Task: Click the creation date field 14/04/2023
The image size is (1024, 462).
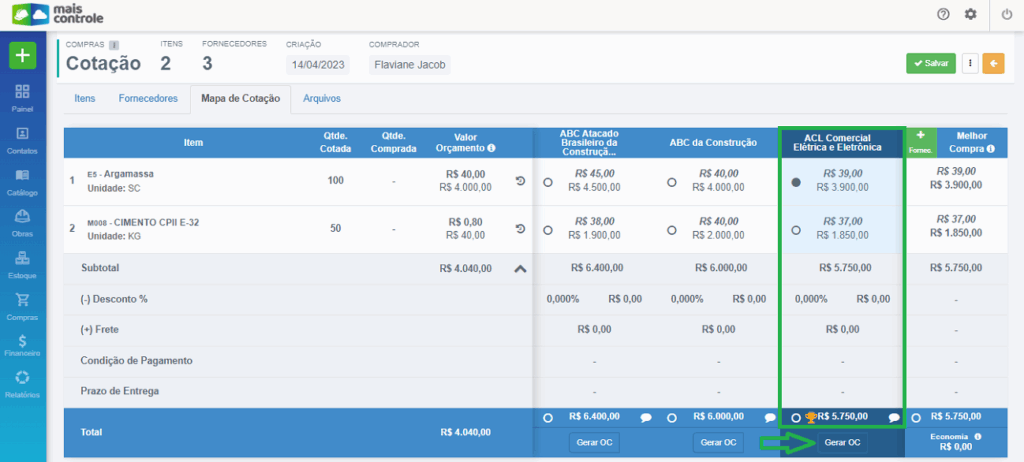Action: pyautogui.click(x=316, y=65)
